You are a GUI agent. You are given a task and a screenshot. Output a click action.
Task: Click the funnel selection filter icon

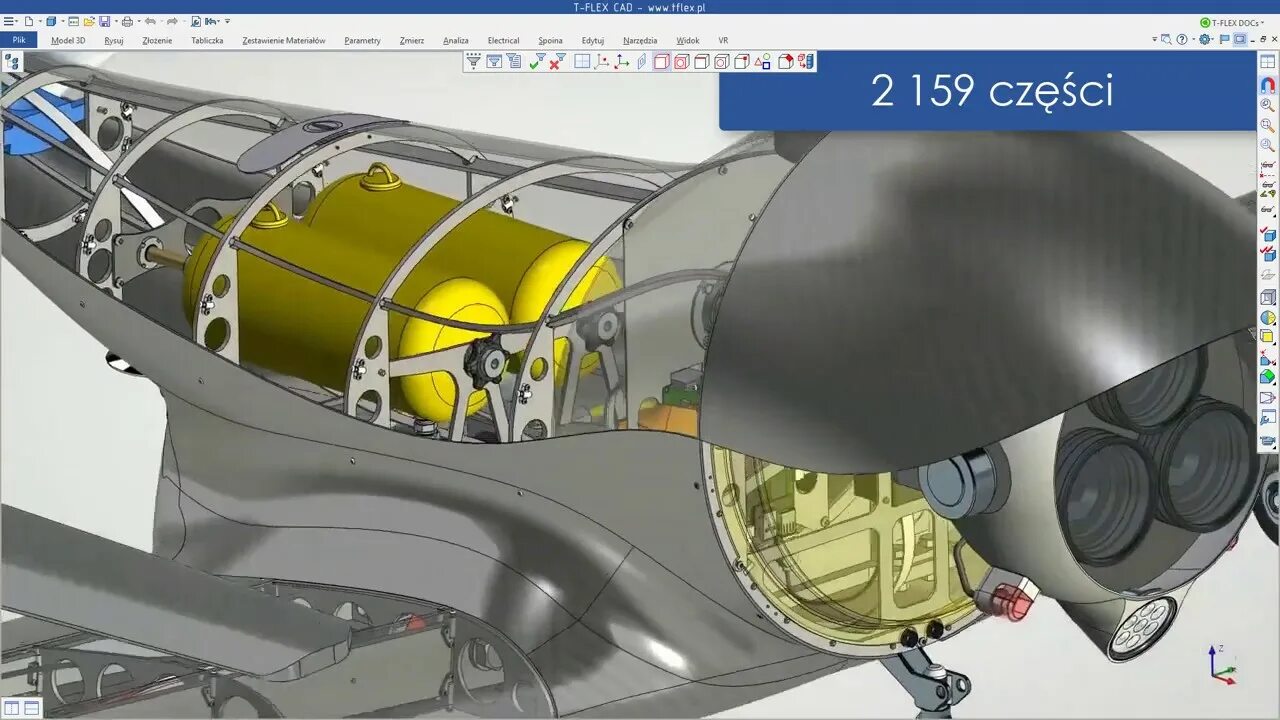(x=473, y=62)
